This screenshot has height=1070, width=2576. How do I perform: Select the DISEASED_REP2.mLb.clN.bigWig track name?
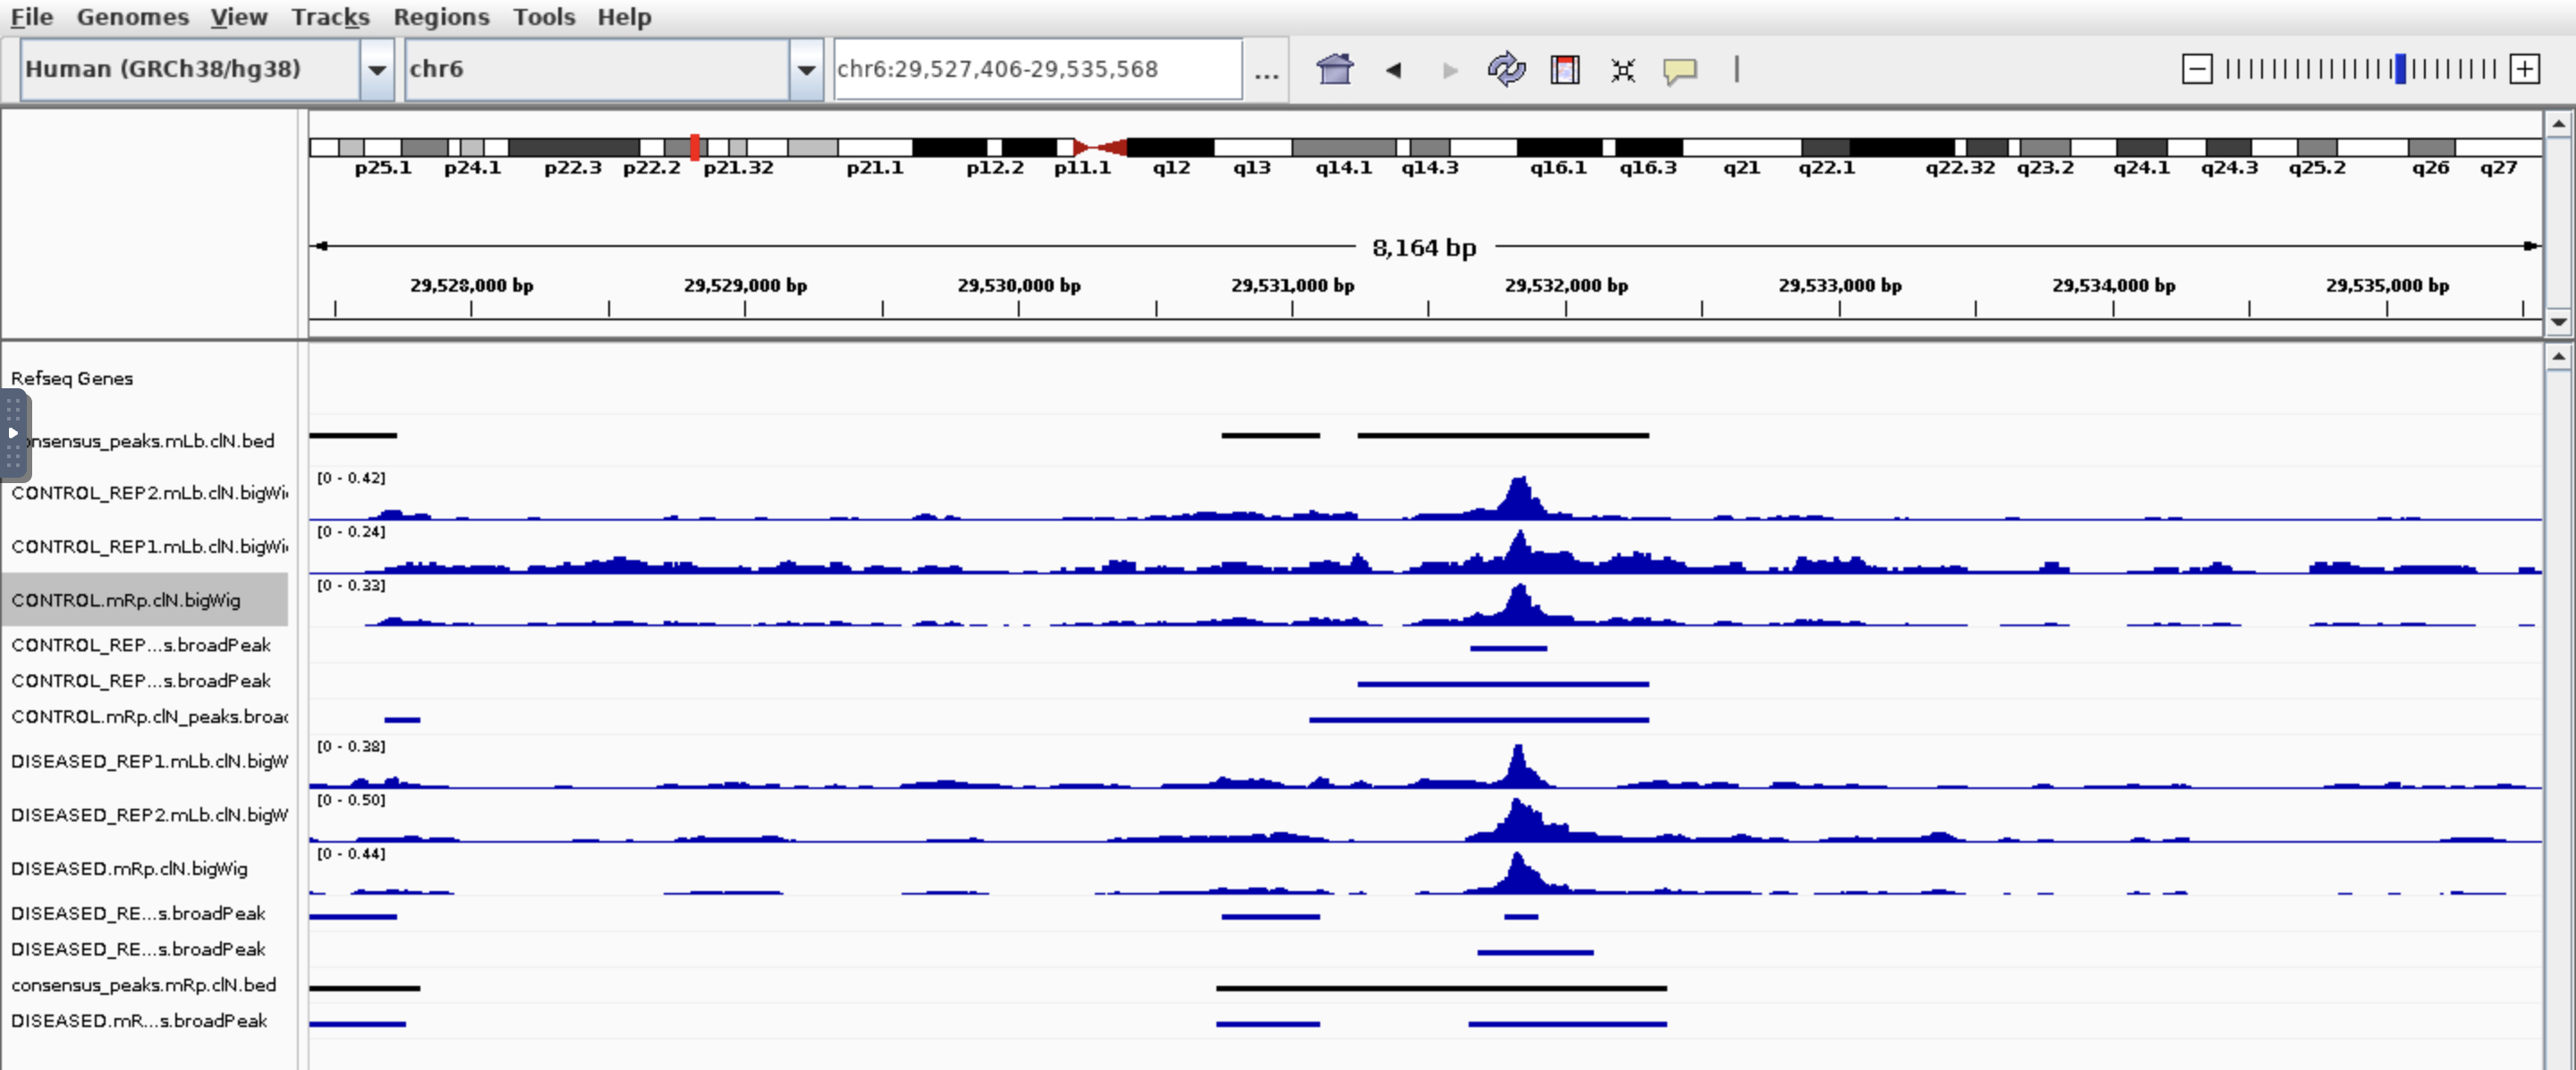[149, 814]
